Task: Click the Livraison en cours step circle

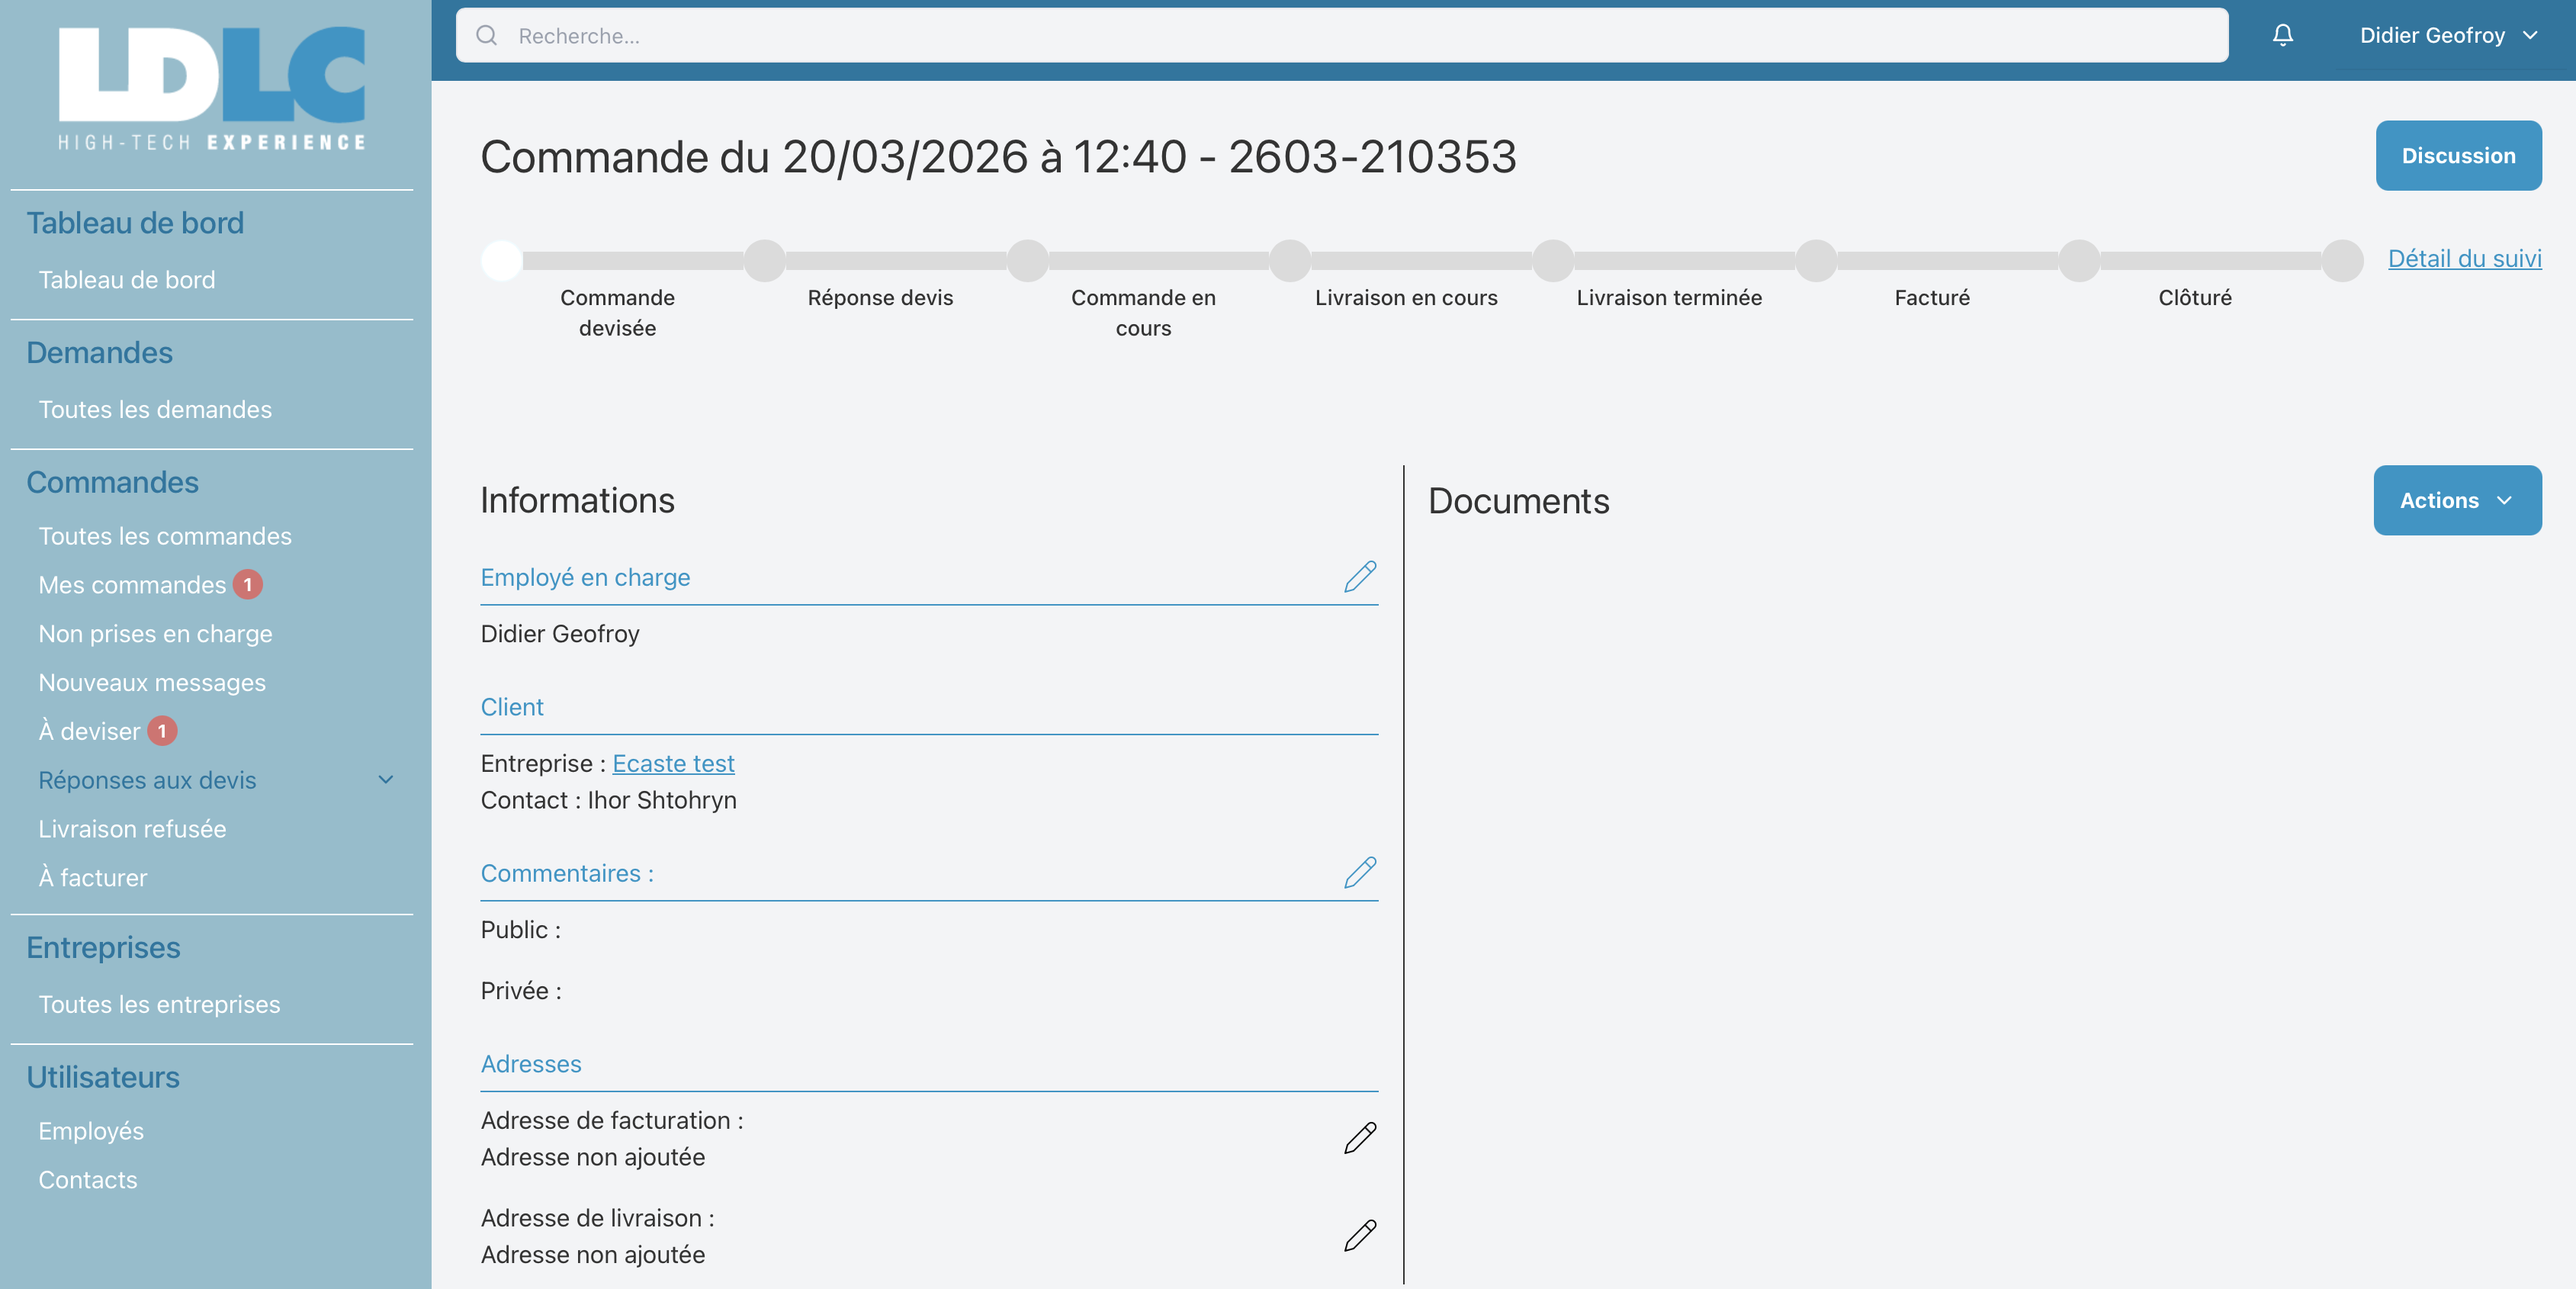Action: [x=1290, y=261]
